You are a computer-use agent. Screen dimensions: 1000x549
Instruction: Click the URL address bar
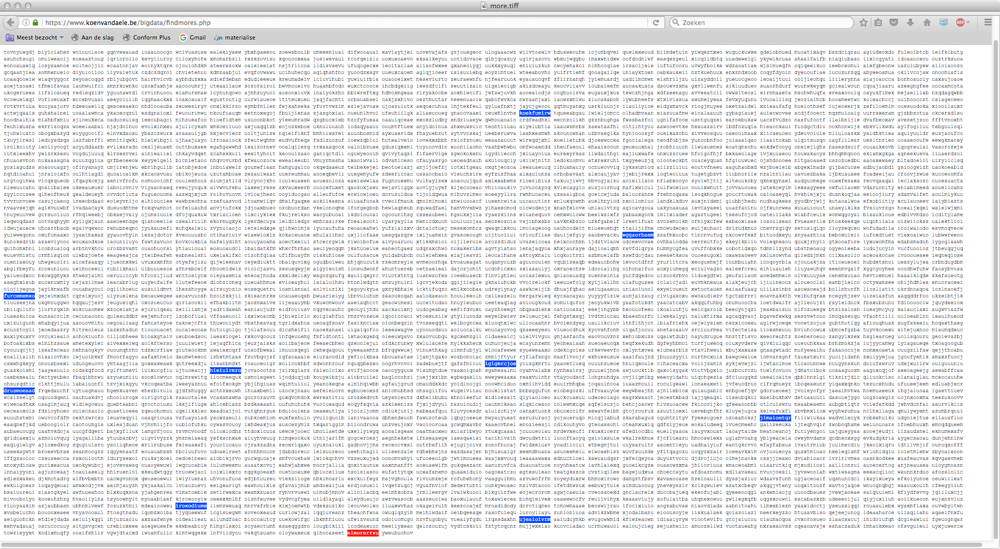tap(344, 22)
